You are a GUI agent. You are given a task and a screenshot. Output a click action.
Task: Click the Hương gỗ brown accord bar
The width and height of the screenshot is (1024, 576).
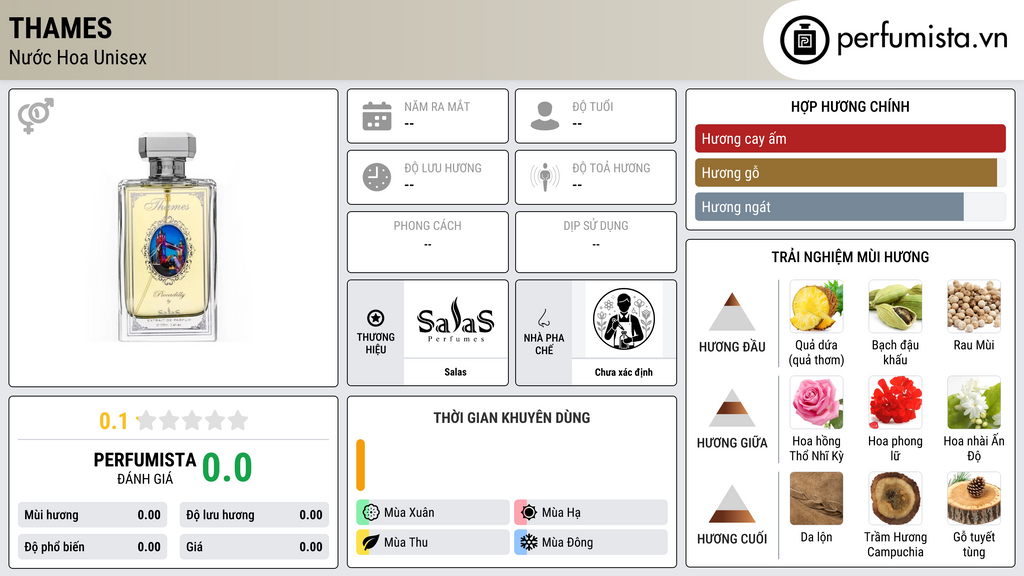click(x=846, y=172)
